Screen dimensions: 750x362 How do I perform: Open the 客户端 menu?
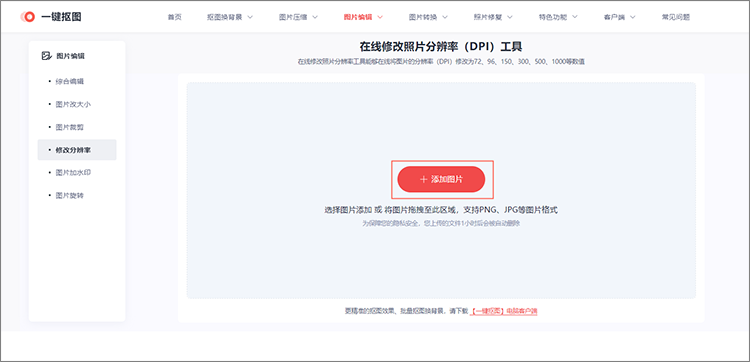click(614, 17)
